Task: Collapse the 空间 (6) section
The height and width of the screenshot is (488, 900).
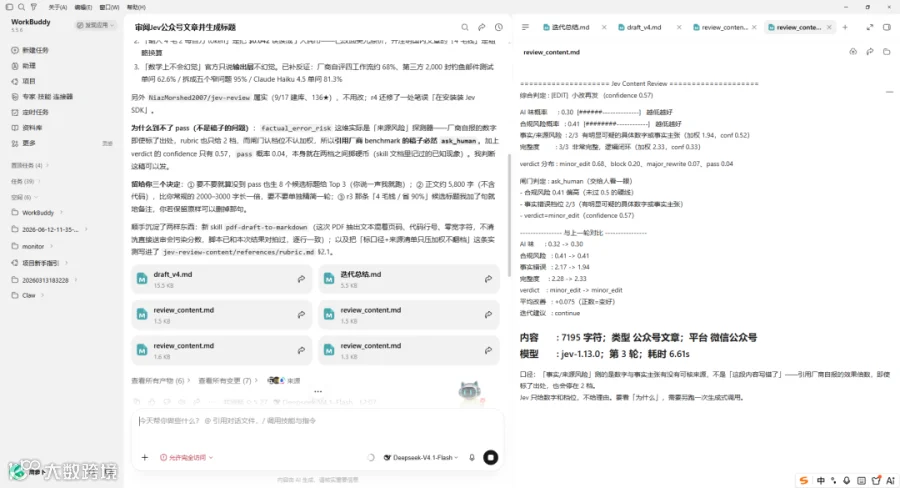Action: 24,197
